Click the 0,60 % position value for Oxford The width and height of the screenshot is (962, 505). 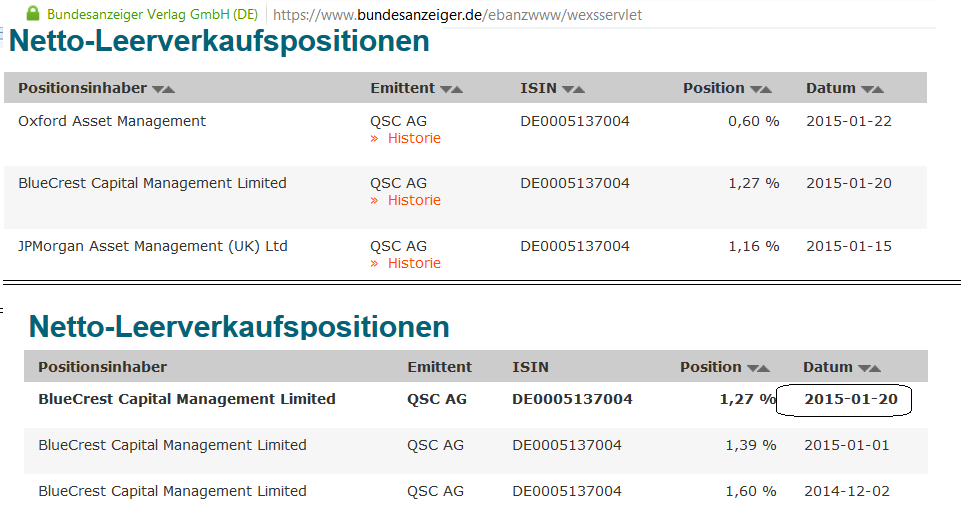point(753,121)
